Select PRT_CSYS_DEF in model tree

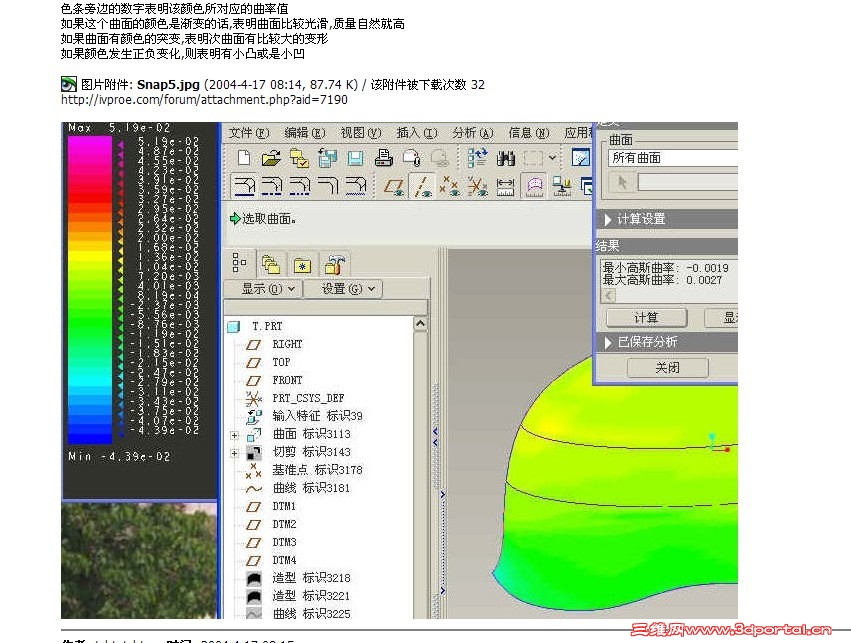point(308,398)
